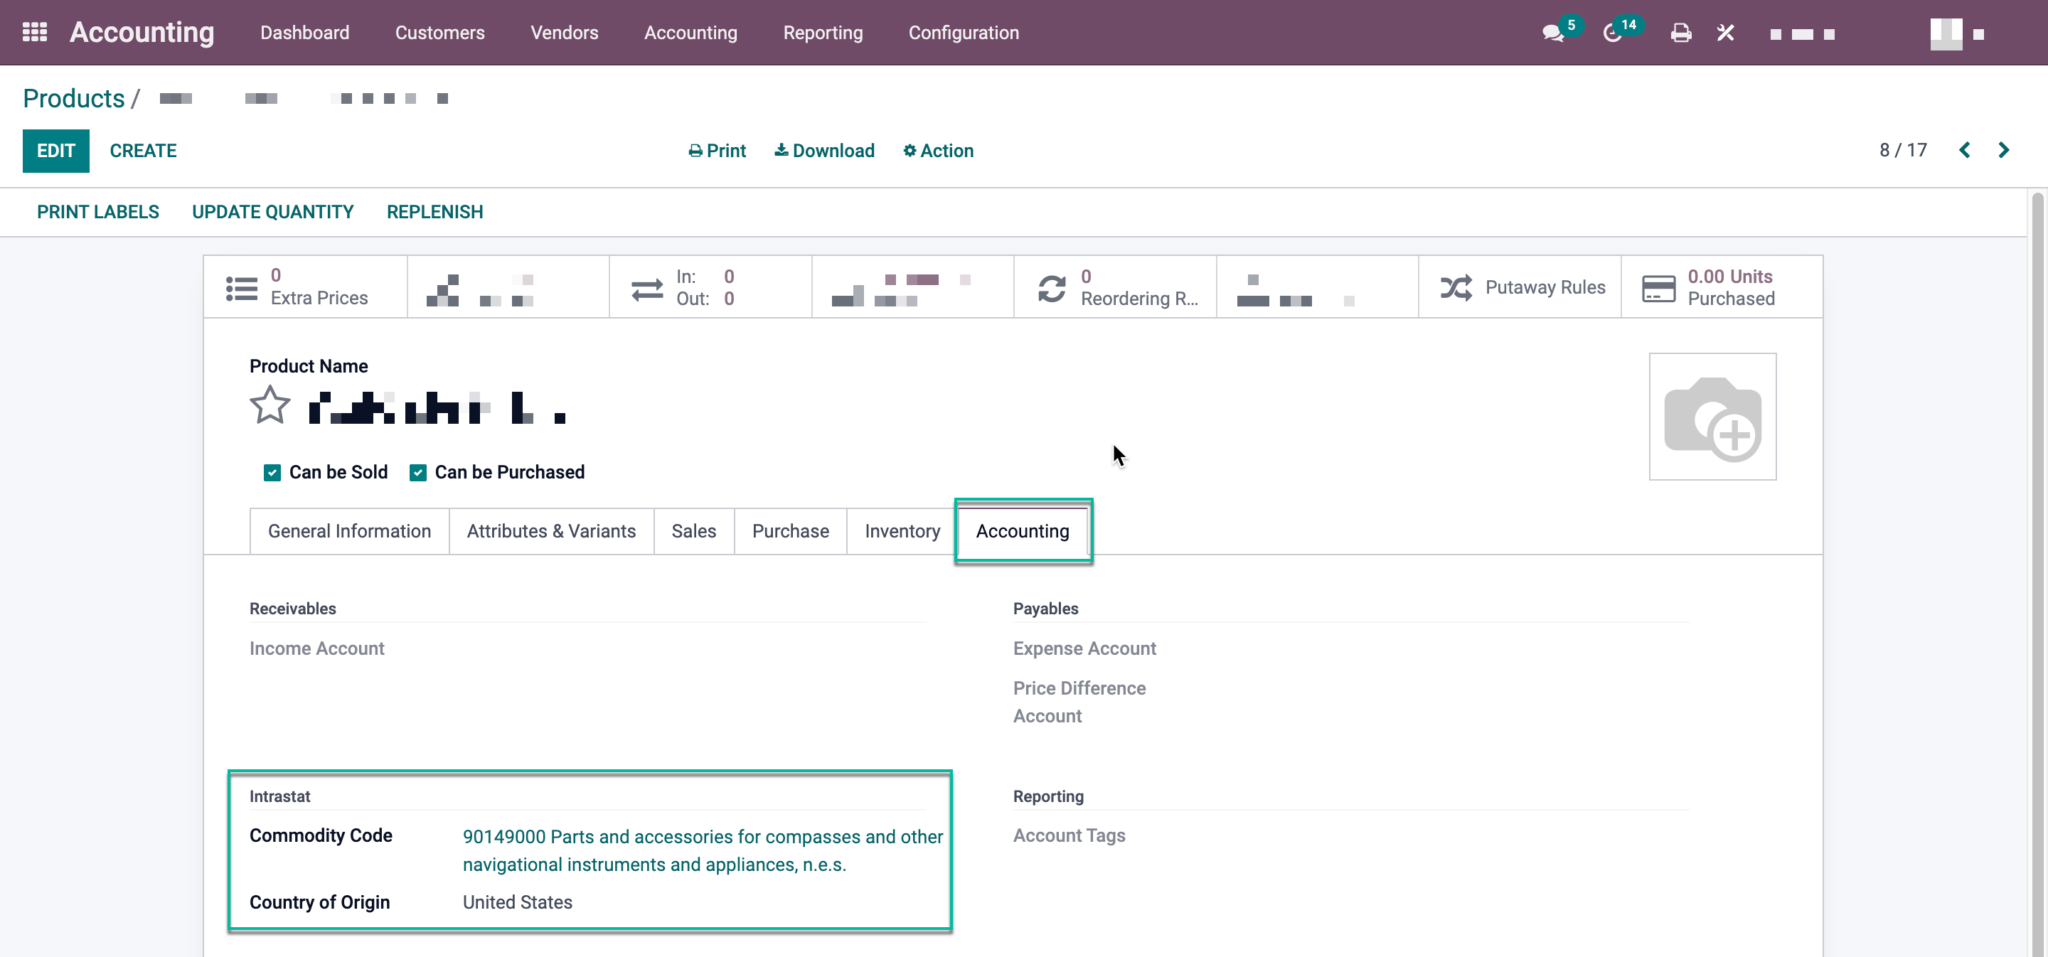Open the activities clock with 14 notifications
The width and height of the screenshot is (2048, 957).
coord(1613,32)
